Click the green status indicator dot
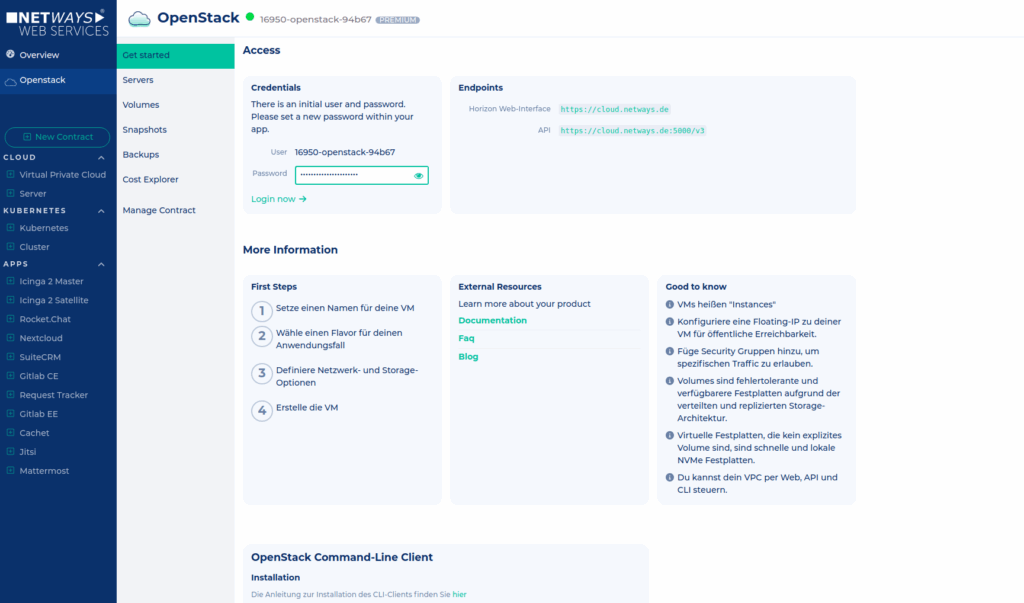1024x603 pixels. (249, 18)
